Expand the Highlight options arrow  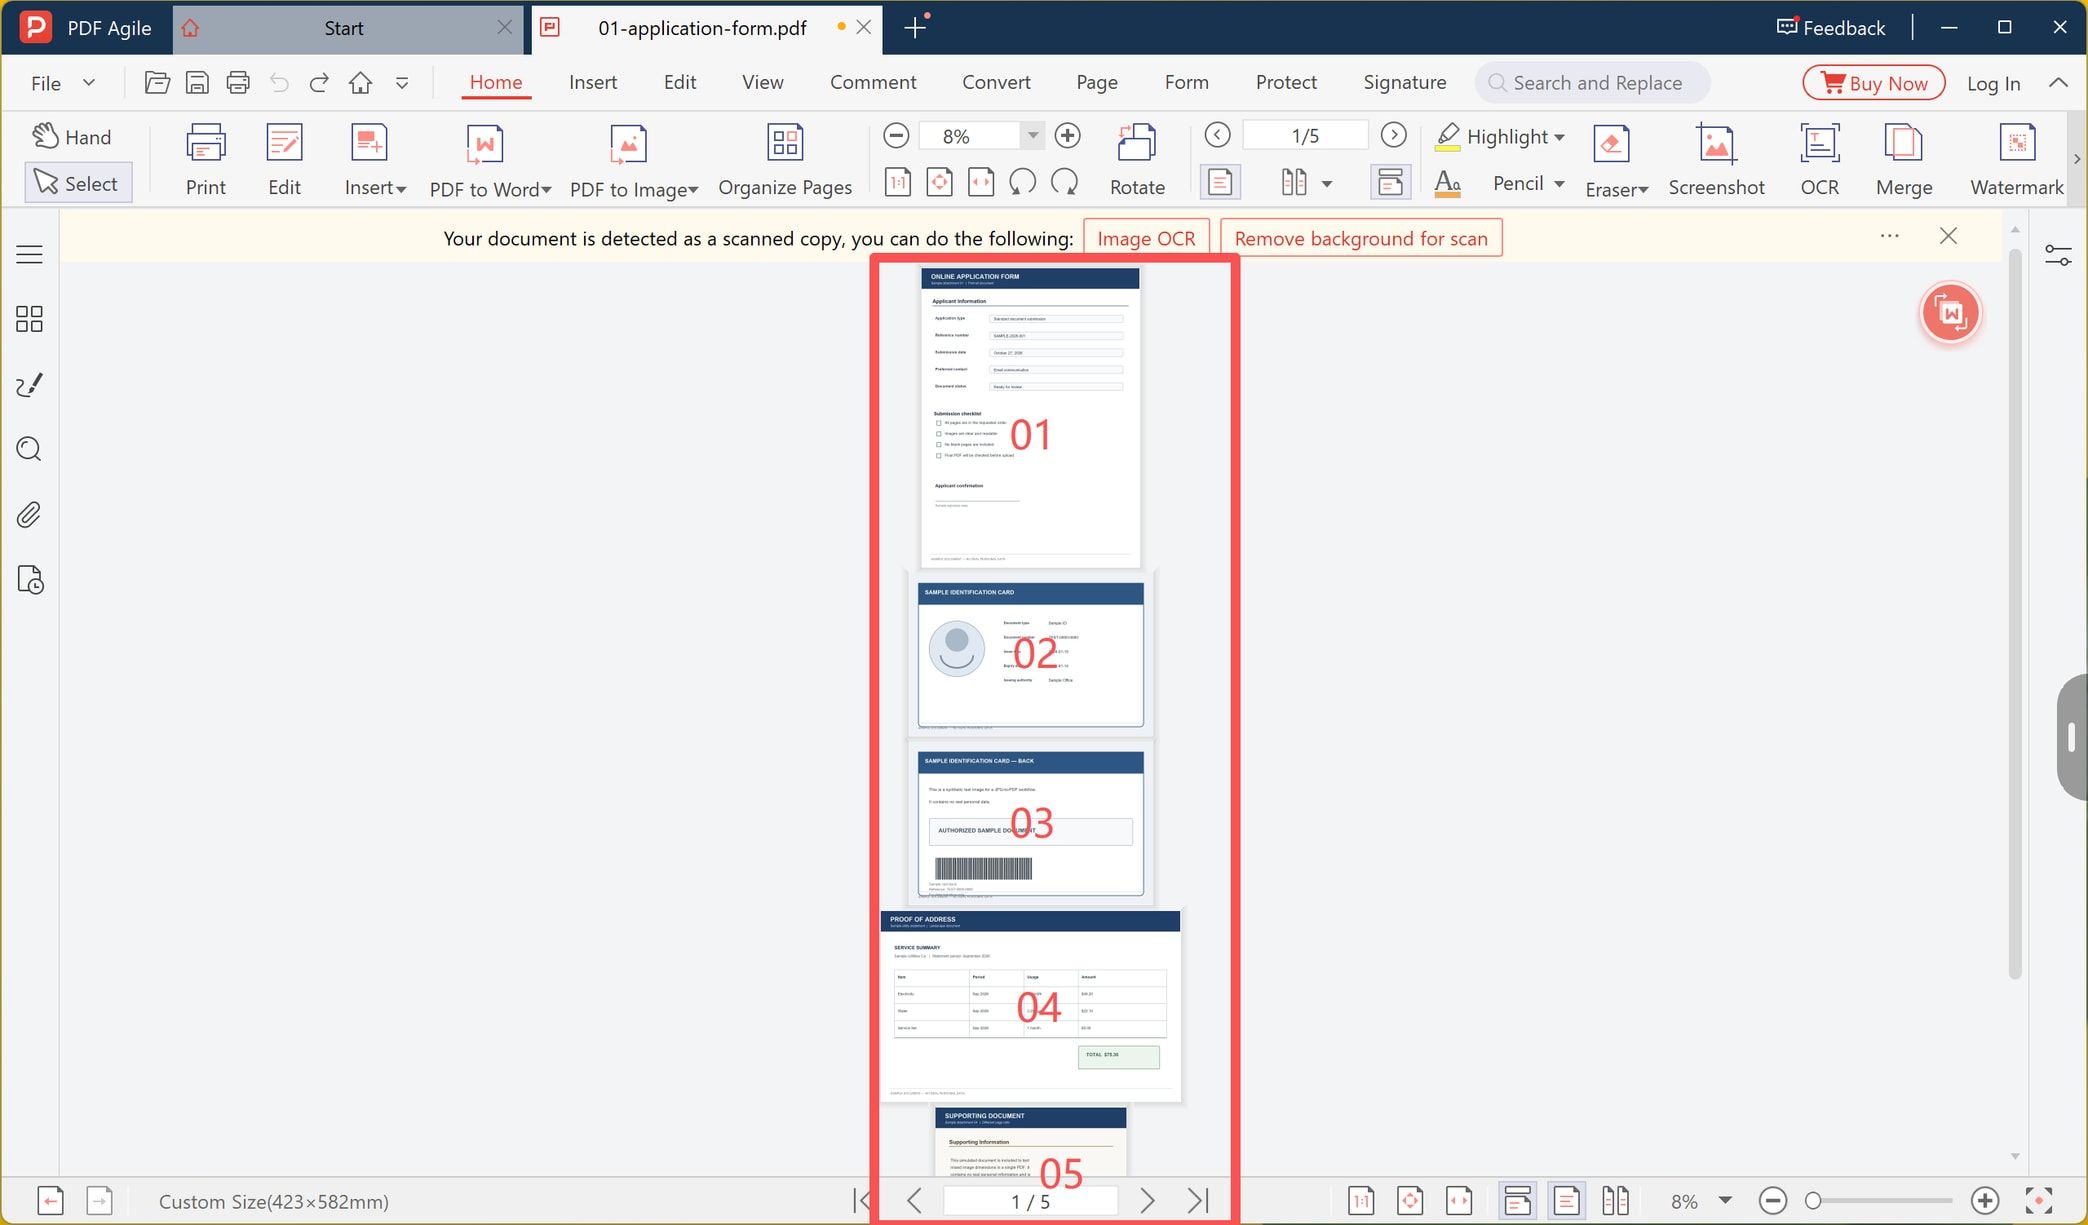1559,137
